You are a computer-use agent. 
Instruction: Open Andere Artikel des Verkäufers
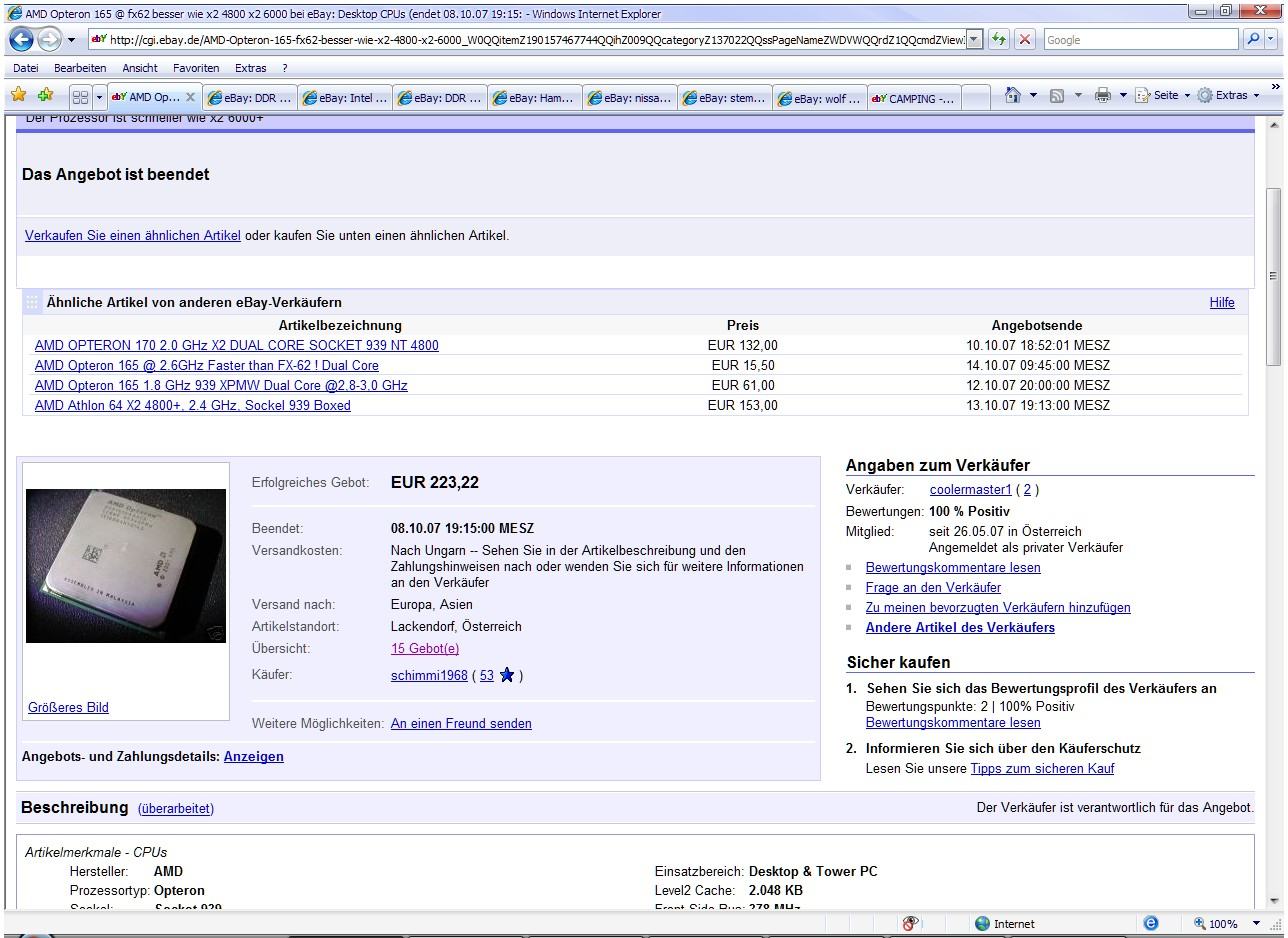point(960,627)
